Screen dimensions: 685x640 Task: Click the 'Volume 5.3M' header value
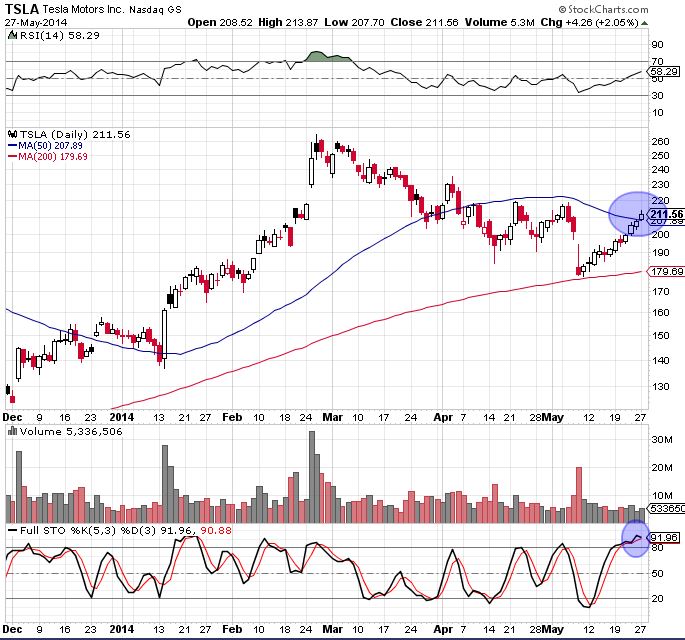[x=499, y=22]
